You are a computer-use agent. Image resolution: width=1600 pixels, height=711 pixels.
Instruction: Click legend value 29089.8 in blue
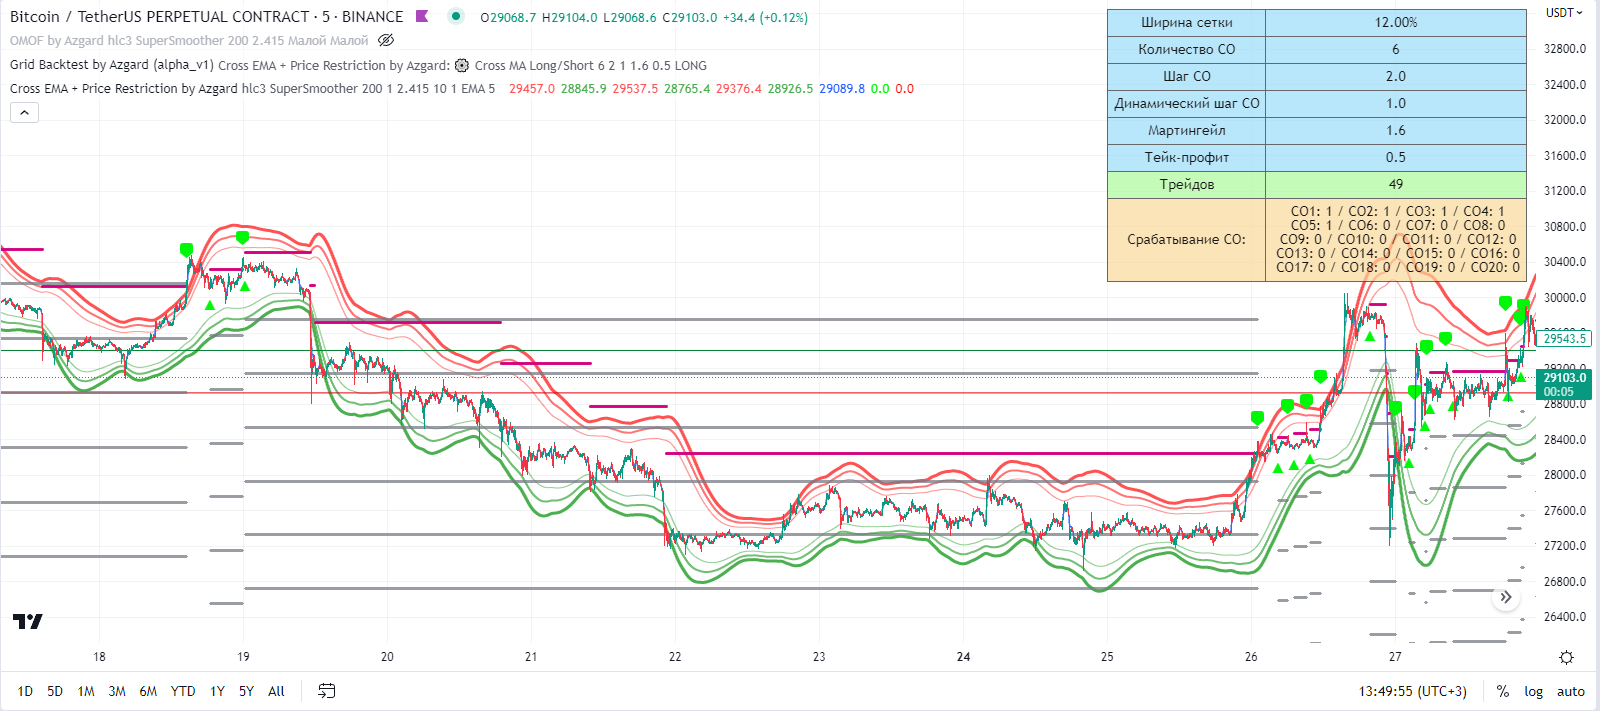click(x=842, y=89)
